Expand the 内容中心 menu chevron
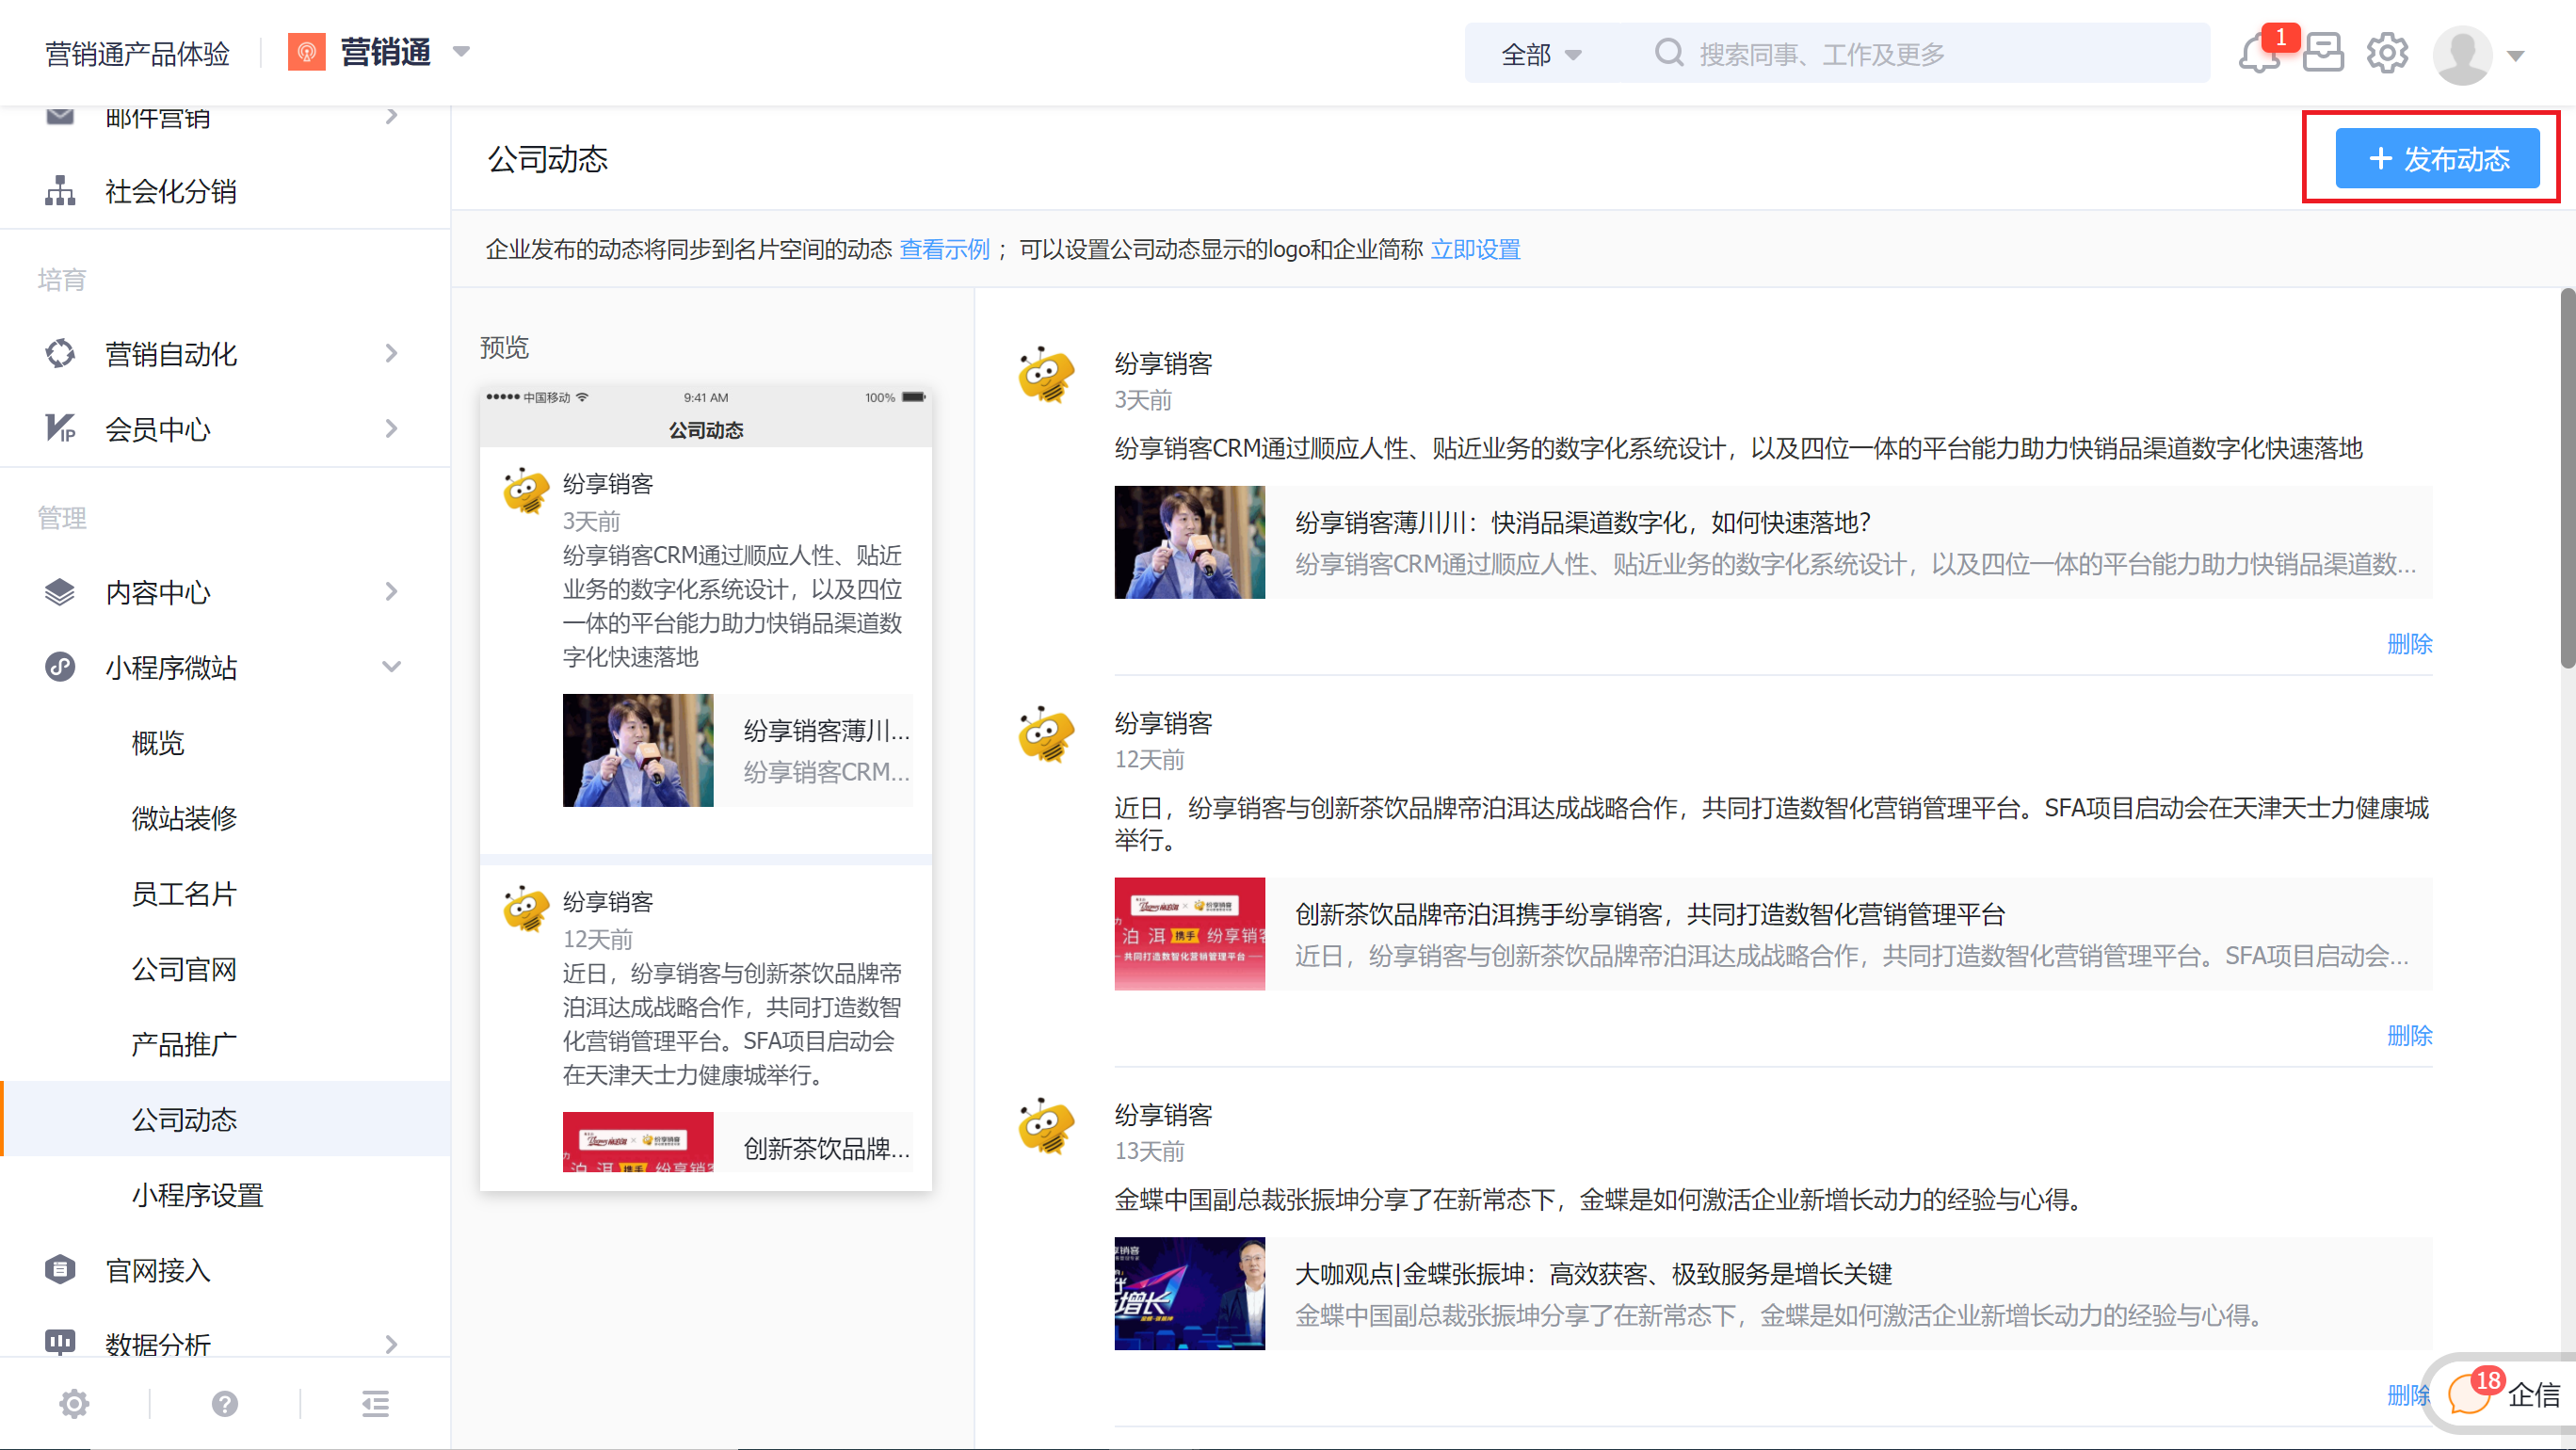 pyautogui.click(x=391, y=592)
